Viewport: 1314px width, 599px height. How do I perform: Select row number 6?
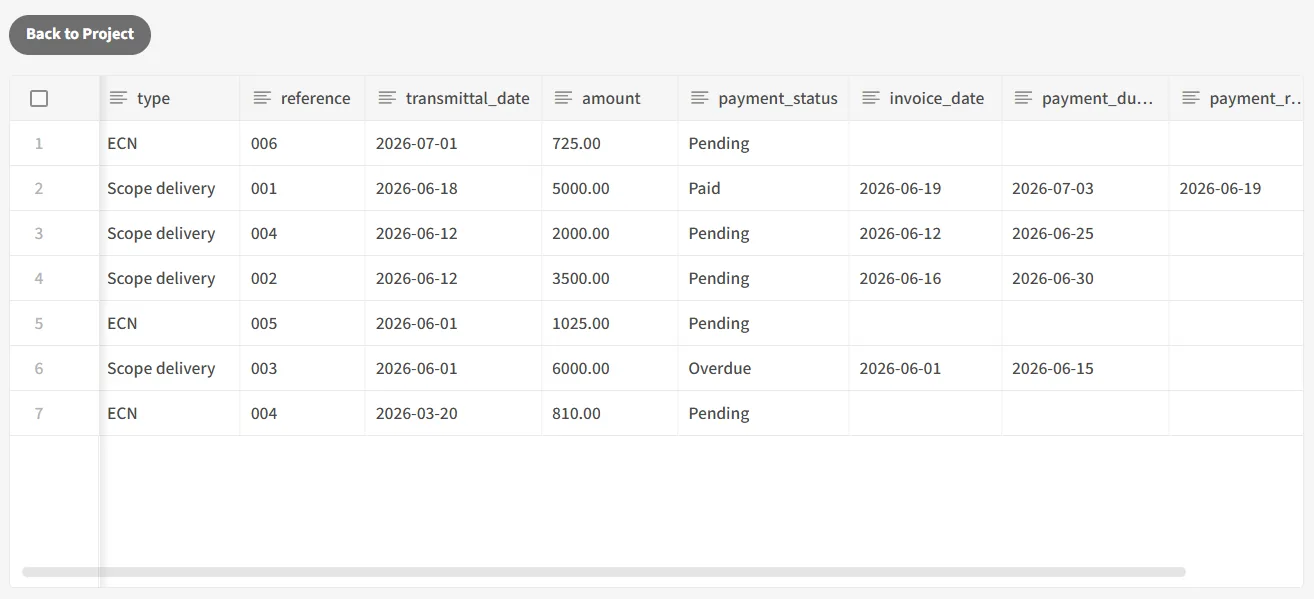[x=39, y=368]
